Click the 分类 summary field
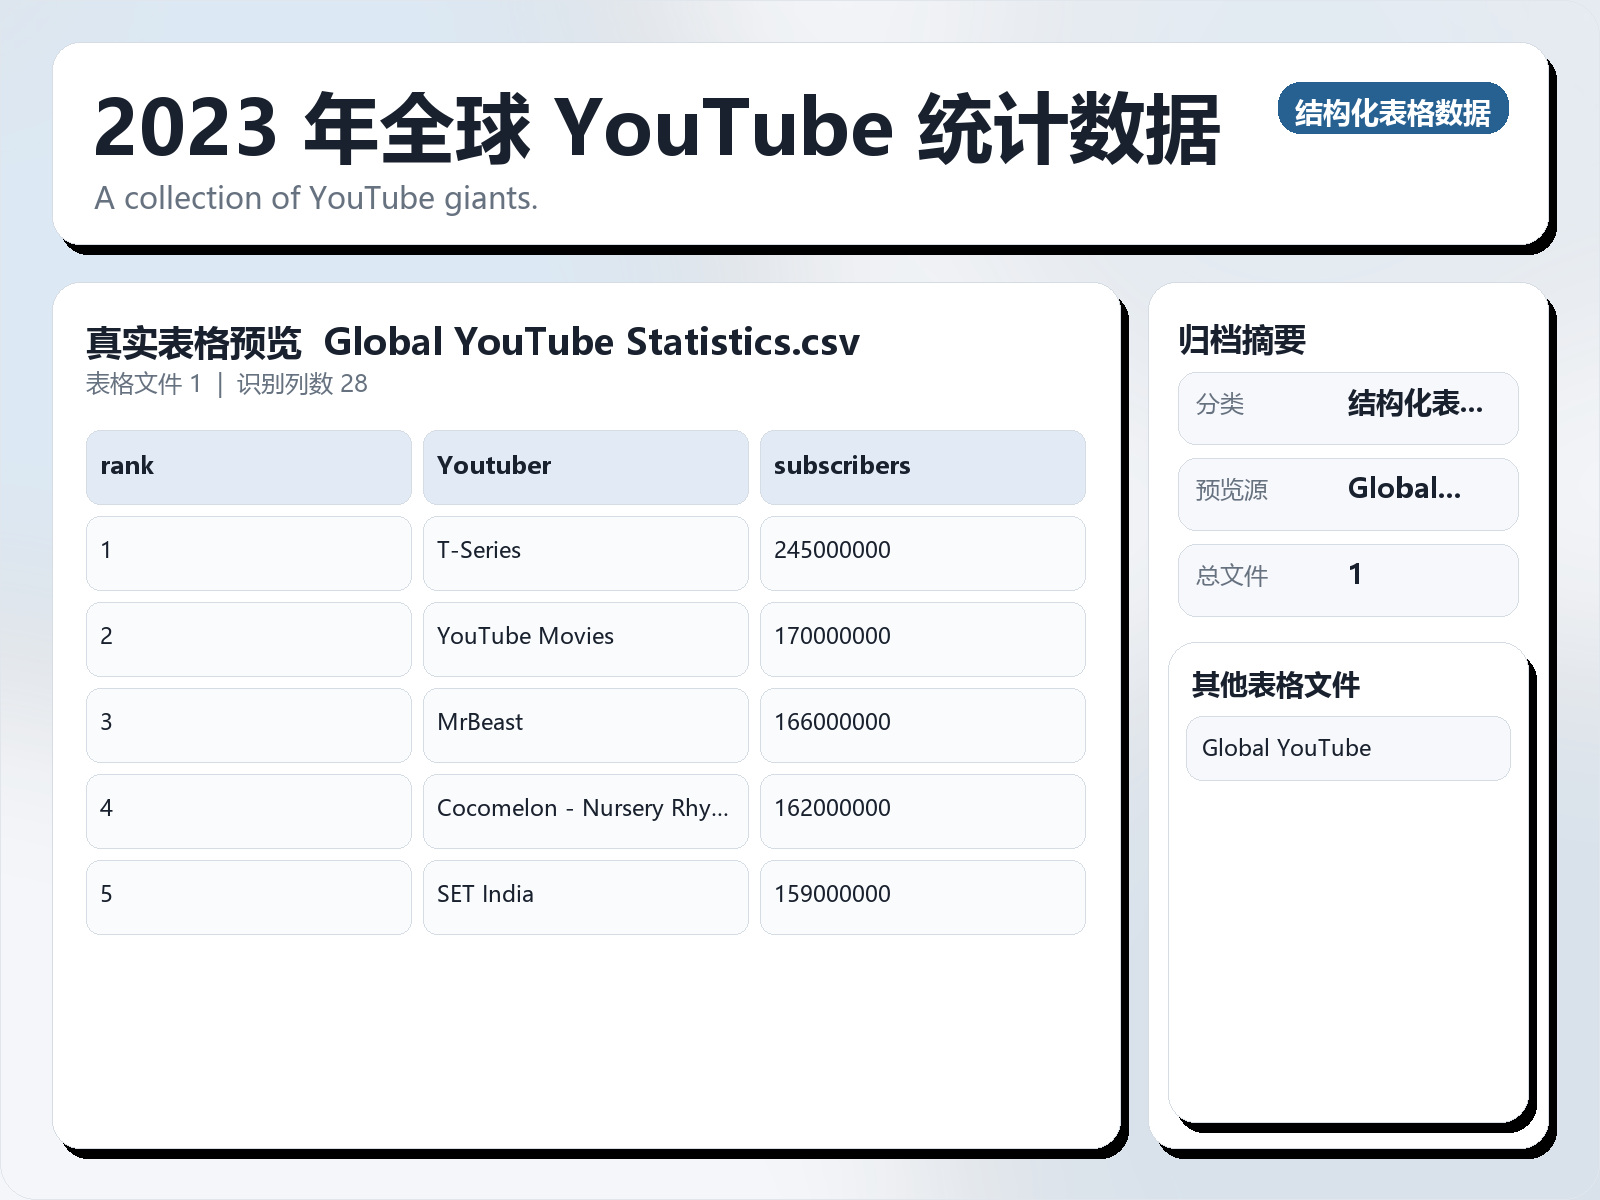This screenshot has height=1200, width=1600. pyautogui.click(x=1349, y=407)
